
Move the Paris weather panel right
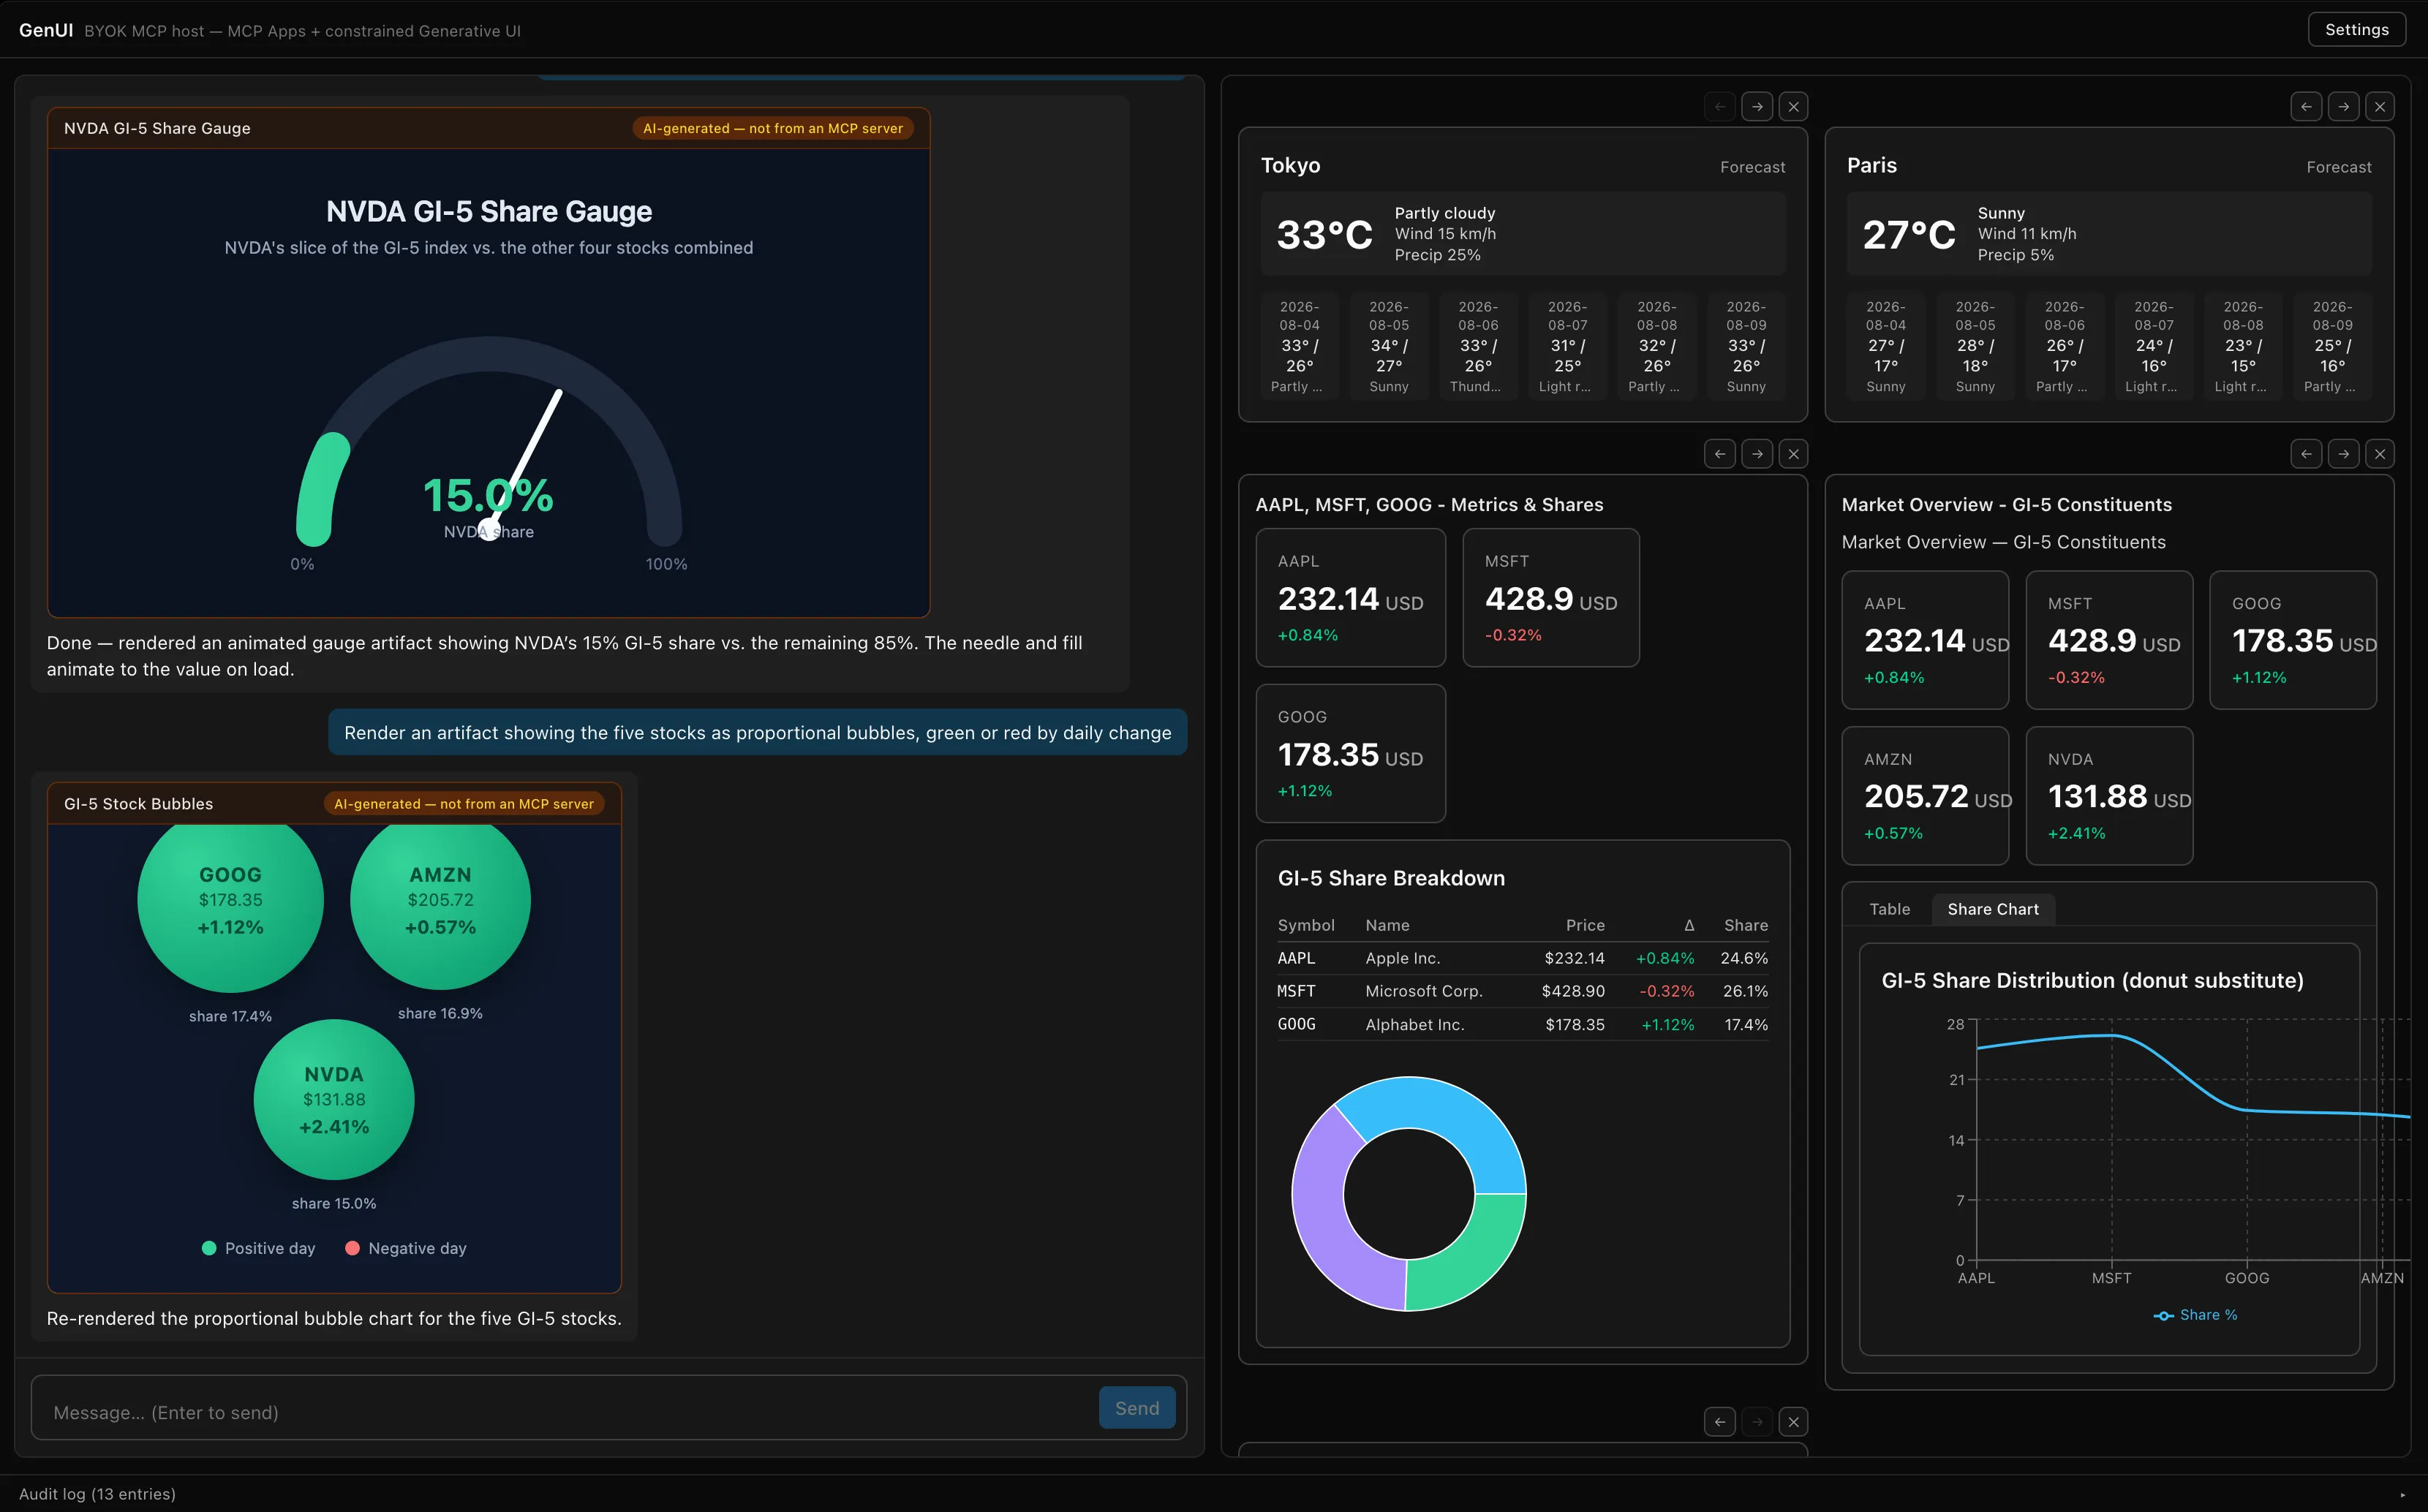pyautogui.click(x=2344, y=106)
